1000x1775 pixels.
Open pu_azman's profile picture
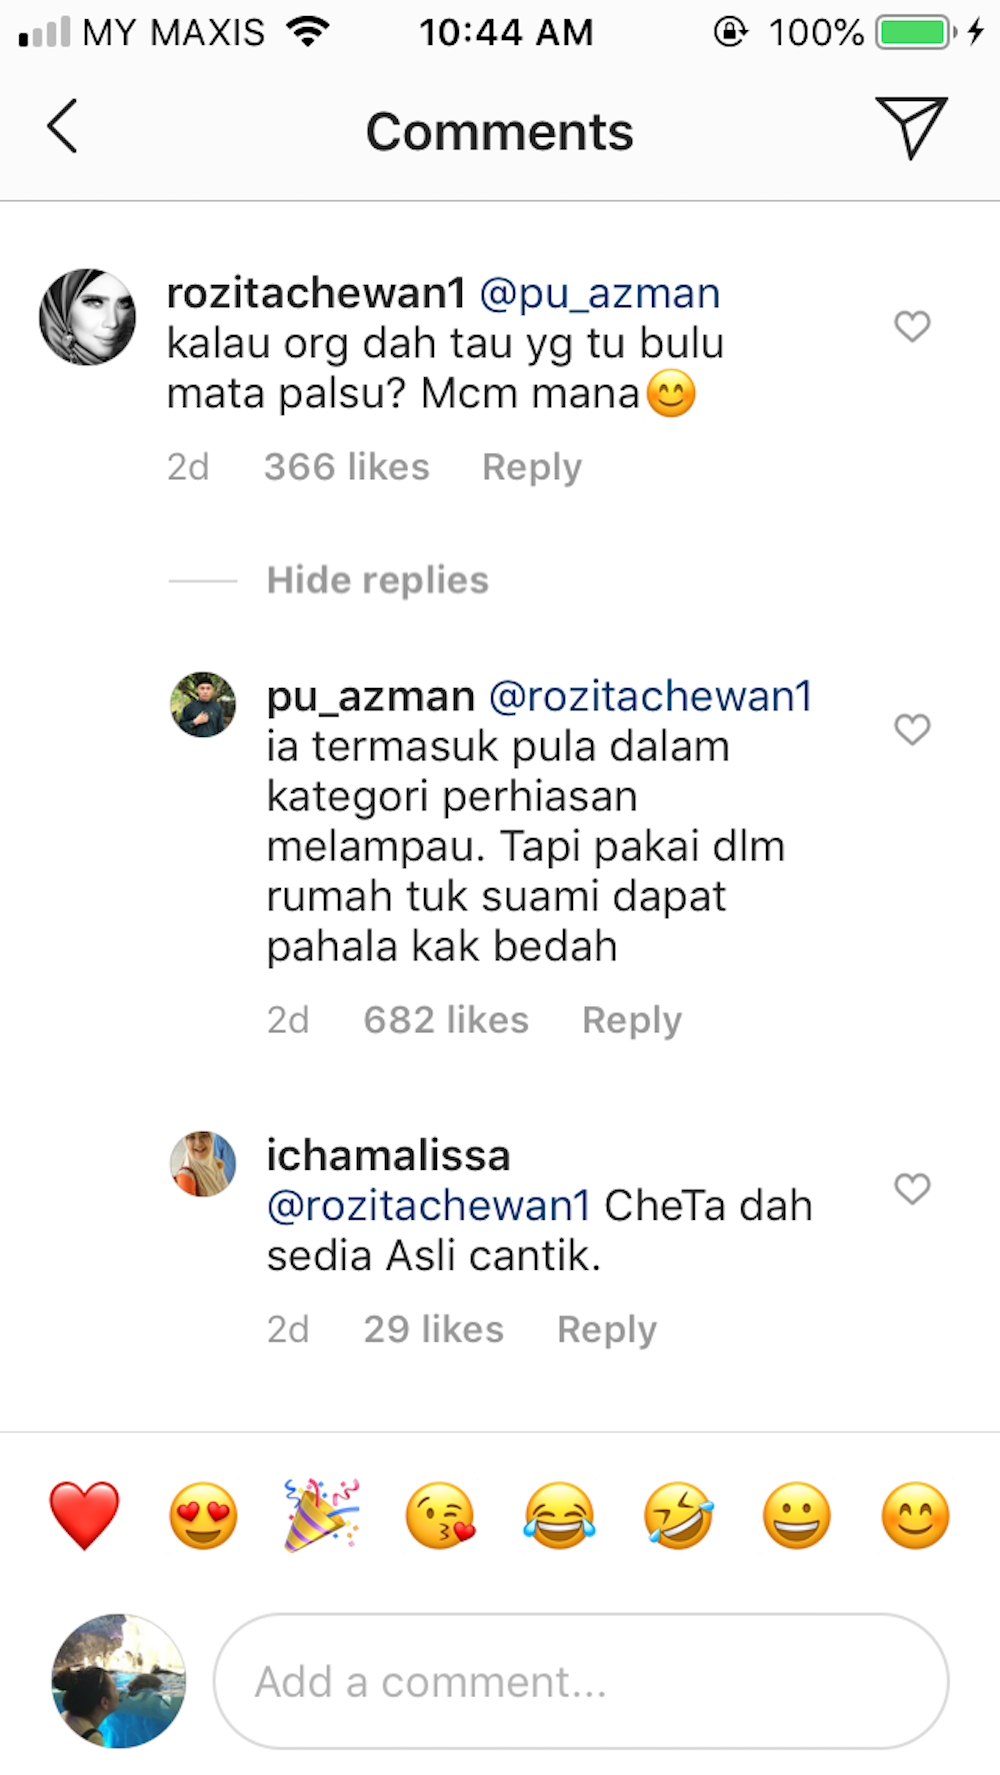point(203,704)
